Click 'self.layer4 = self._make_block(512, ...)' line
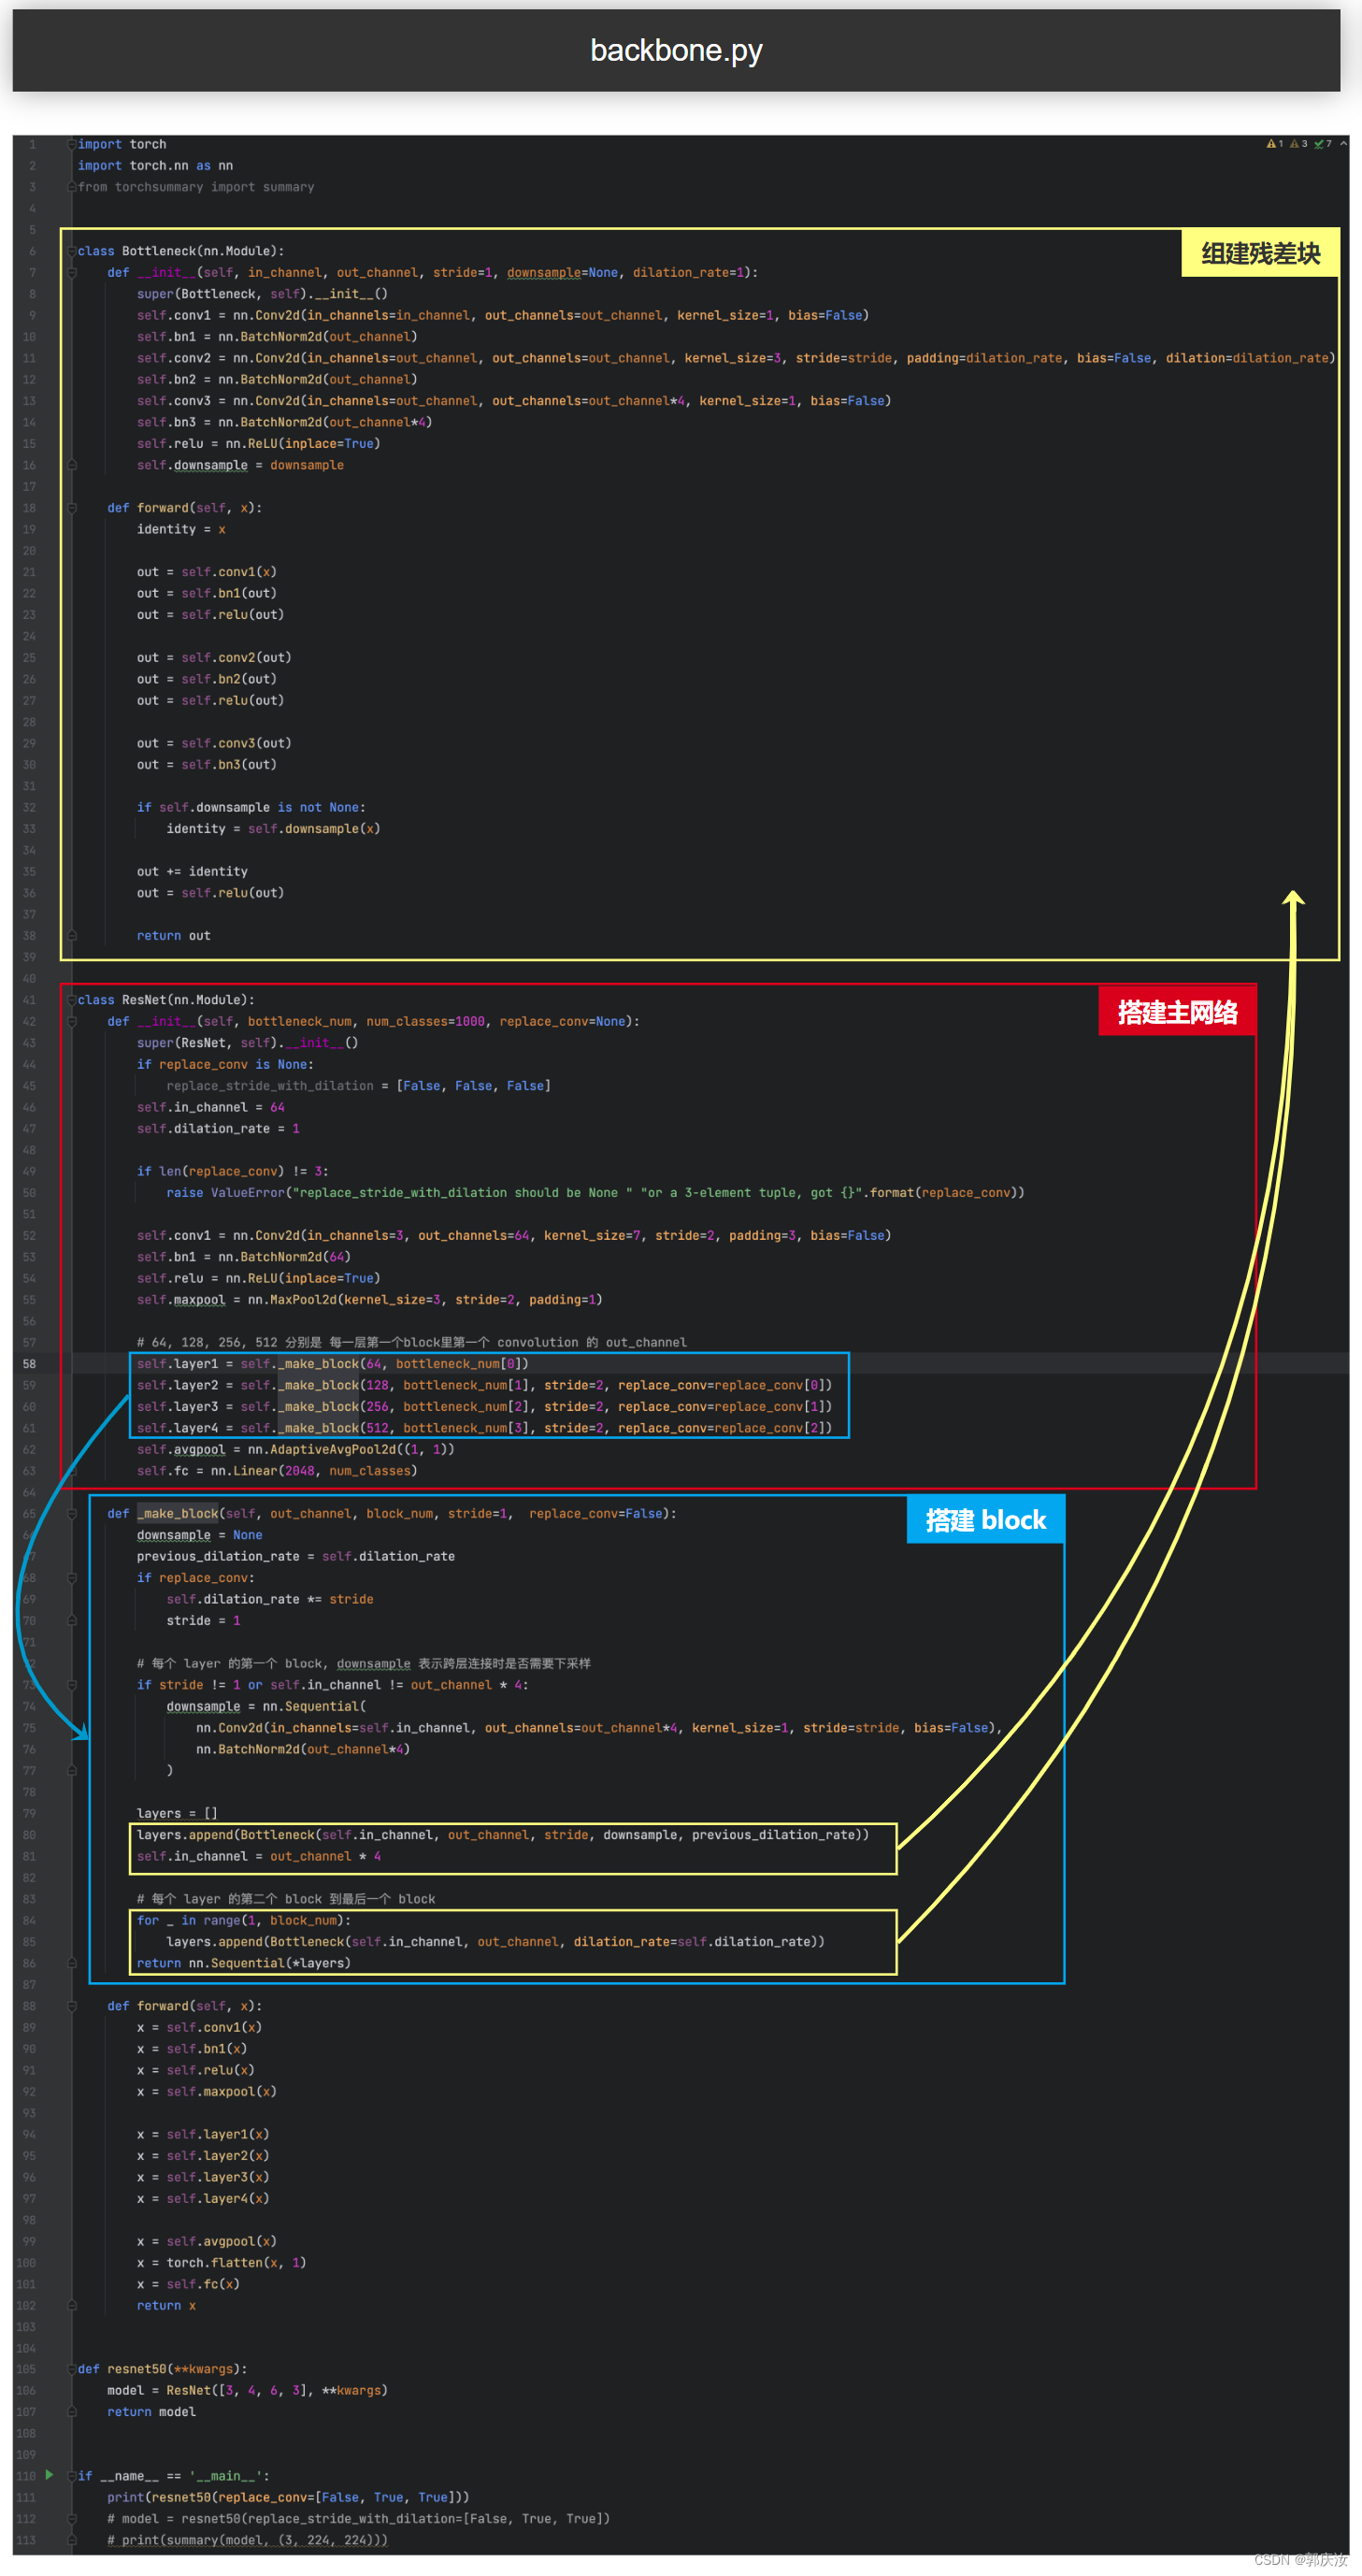This screenshot has width=1362, height=2576. tap(484, 1428)
